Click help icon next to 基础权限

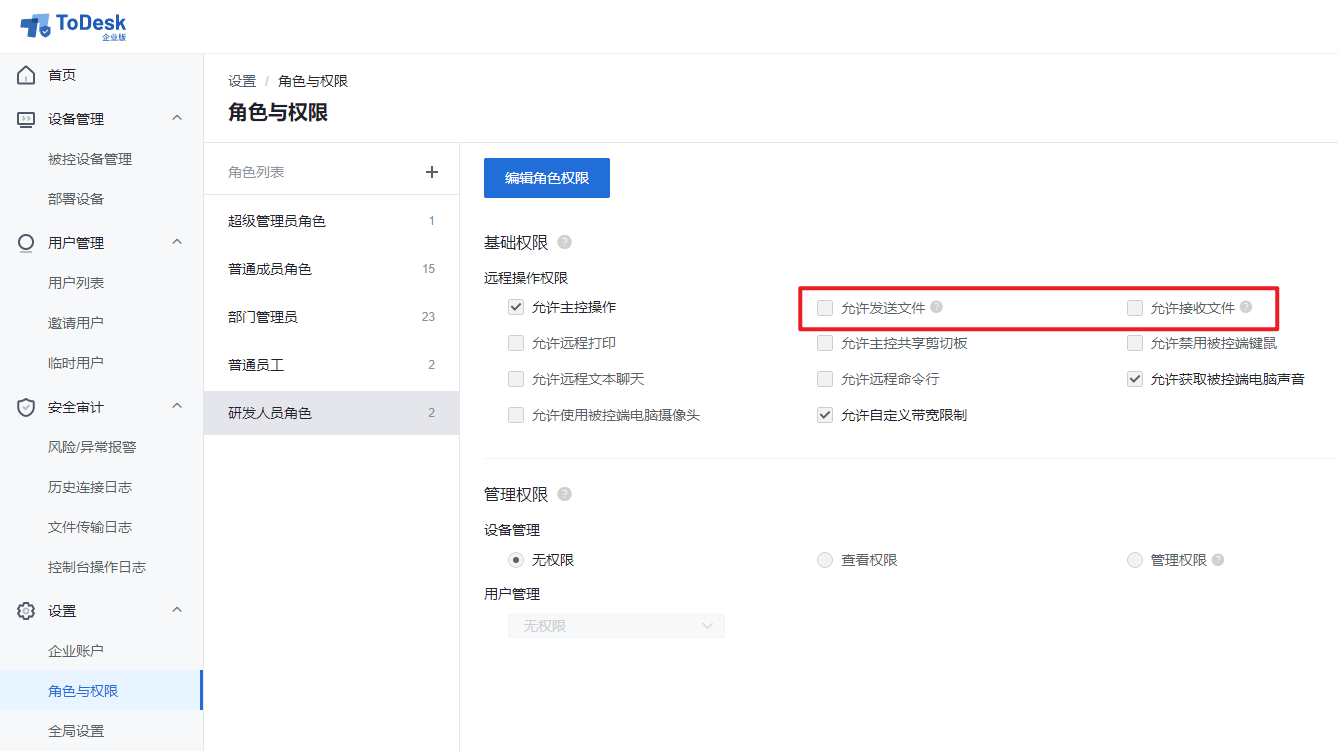(x=565, y=242)
